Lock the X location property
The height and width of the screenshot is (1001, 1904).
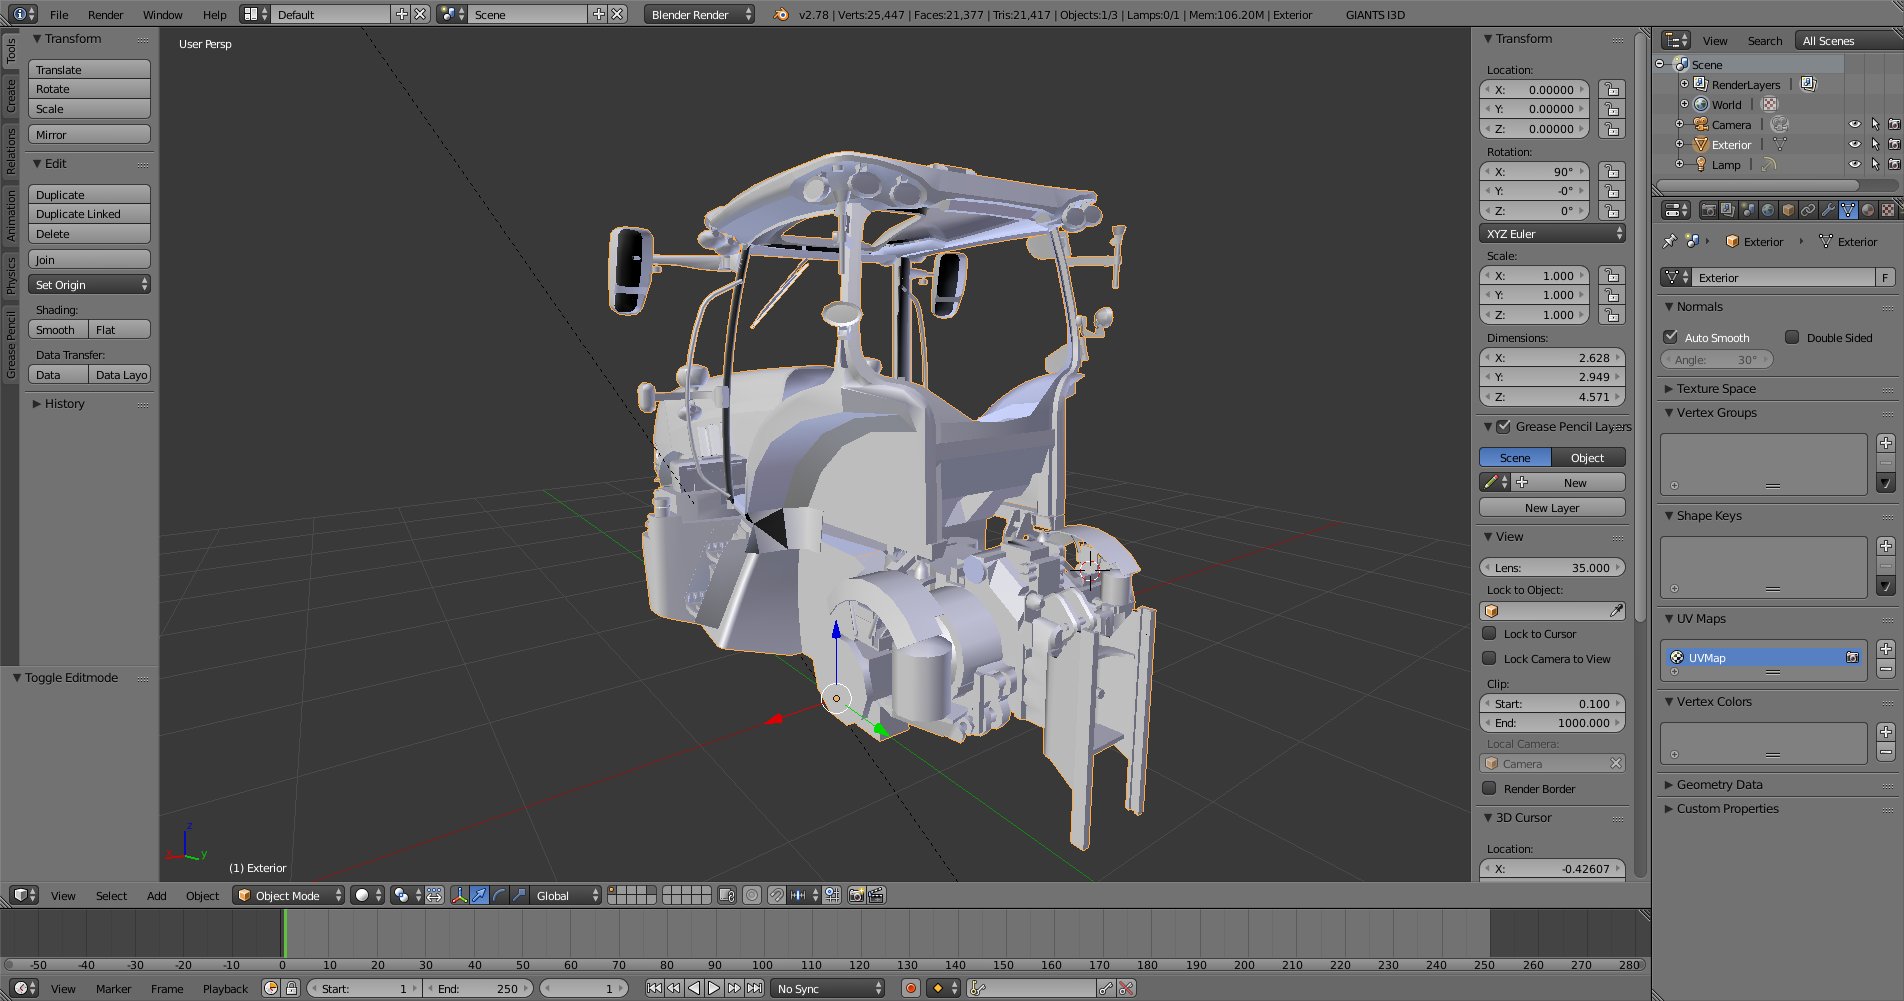pos(1610,90)
